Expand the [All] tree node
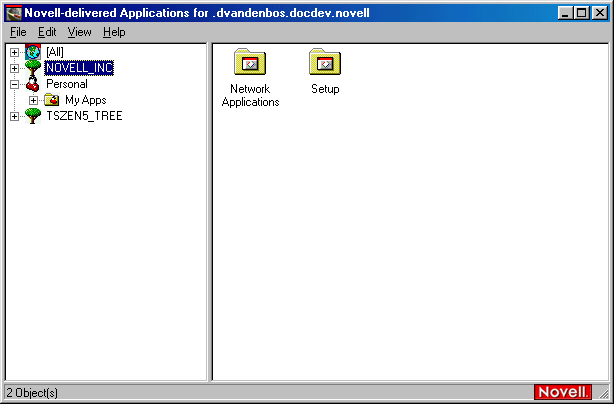Image resolution: width=614 pixels, height=404 pixels. (14, 52)
